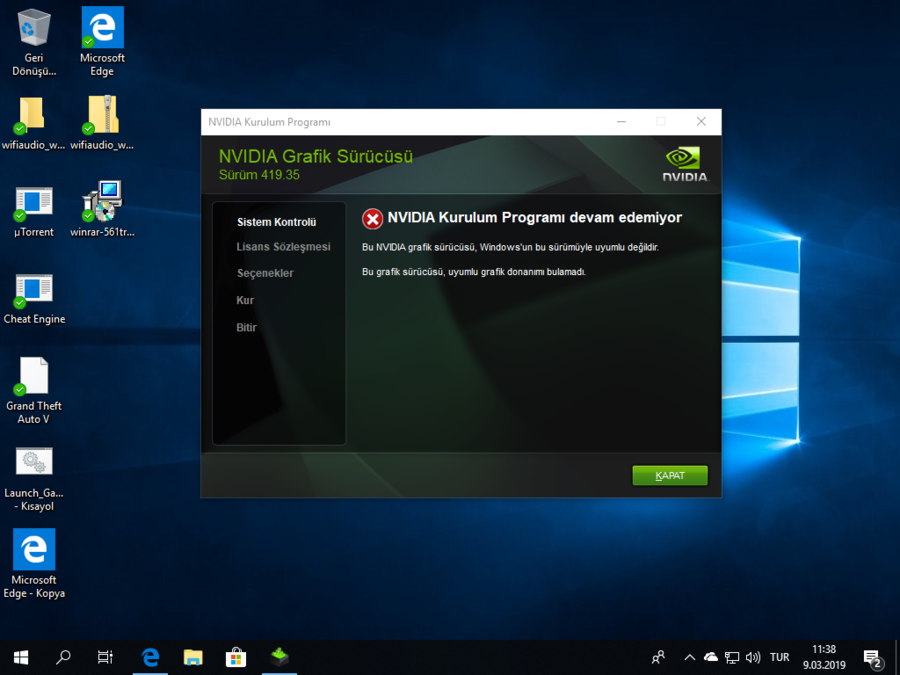The width and height of the screenshot is (900, 675).
Task: Select the Bitir step in the sidebar
Action: click(246, 327)
